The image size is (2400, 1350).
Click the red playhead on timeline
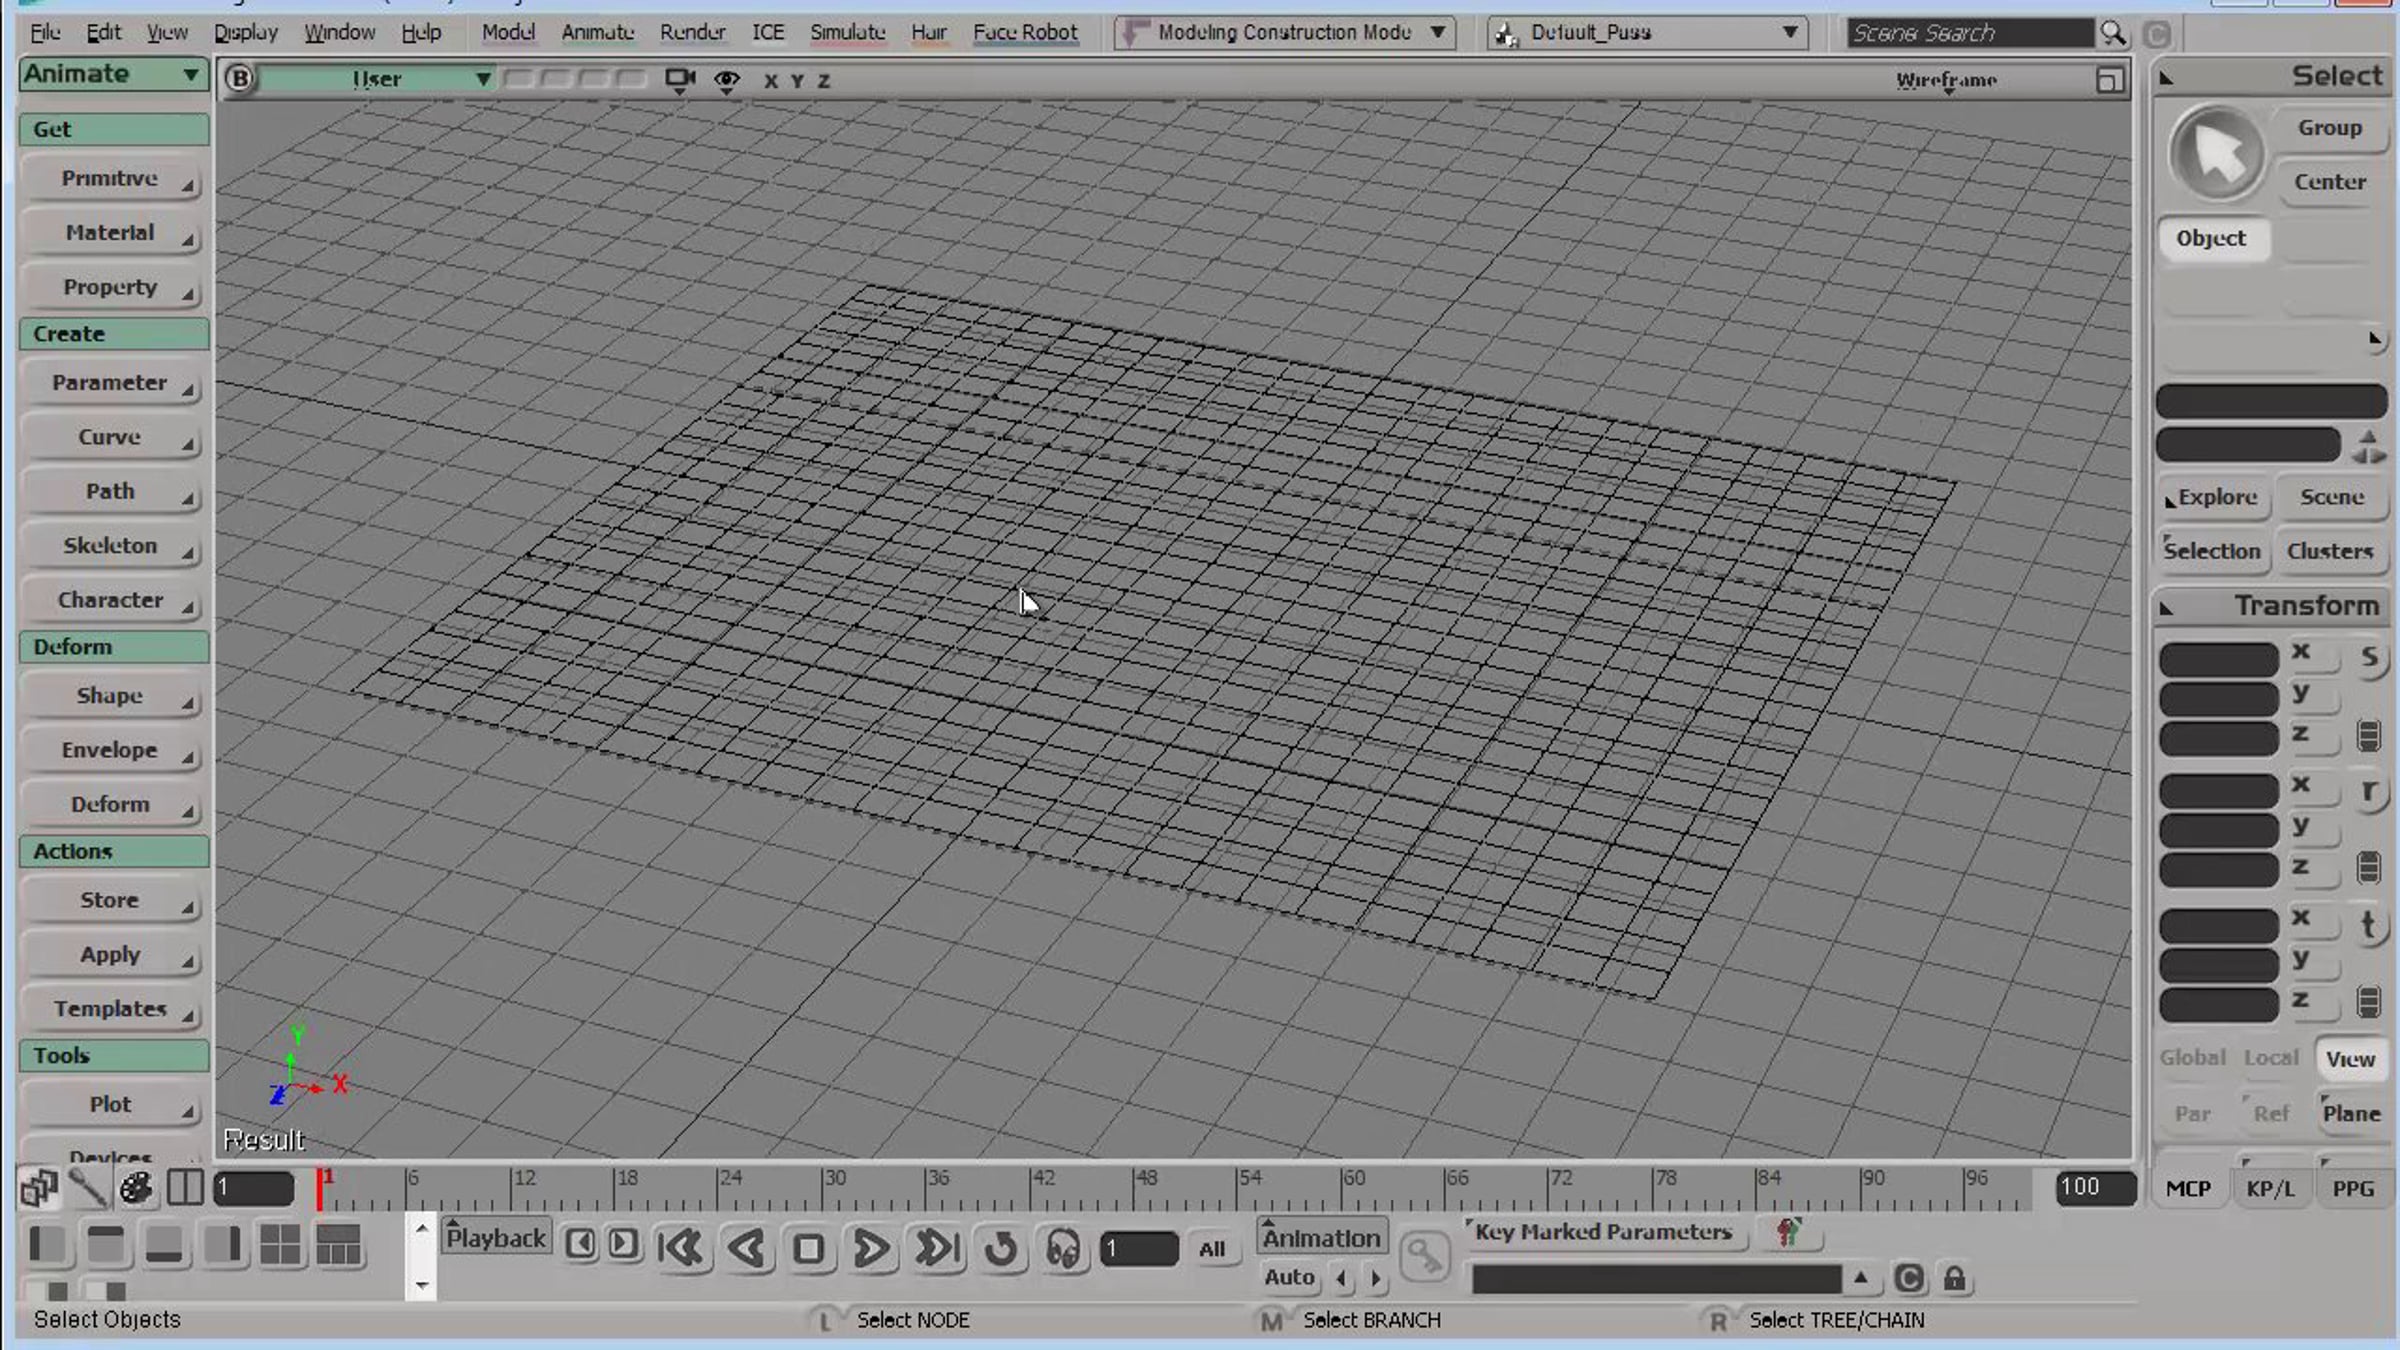(320, 1189)
